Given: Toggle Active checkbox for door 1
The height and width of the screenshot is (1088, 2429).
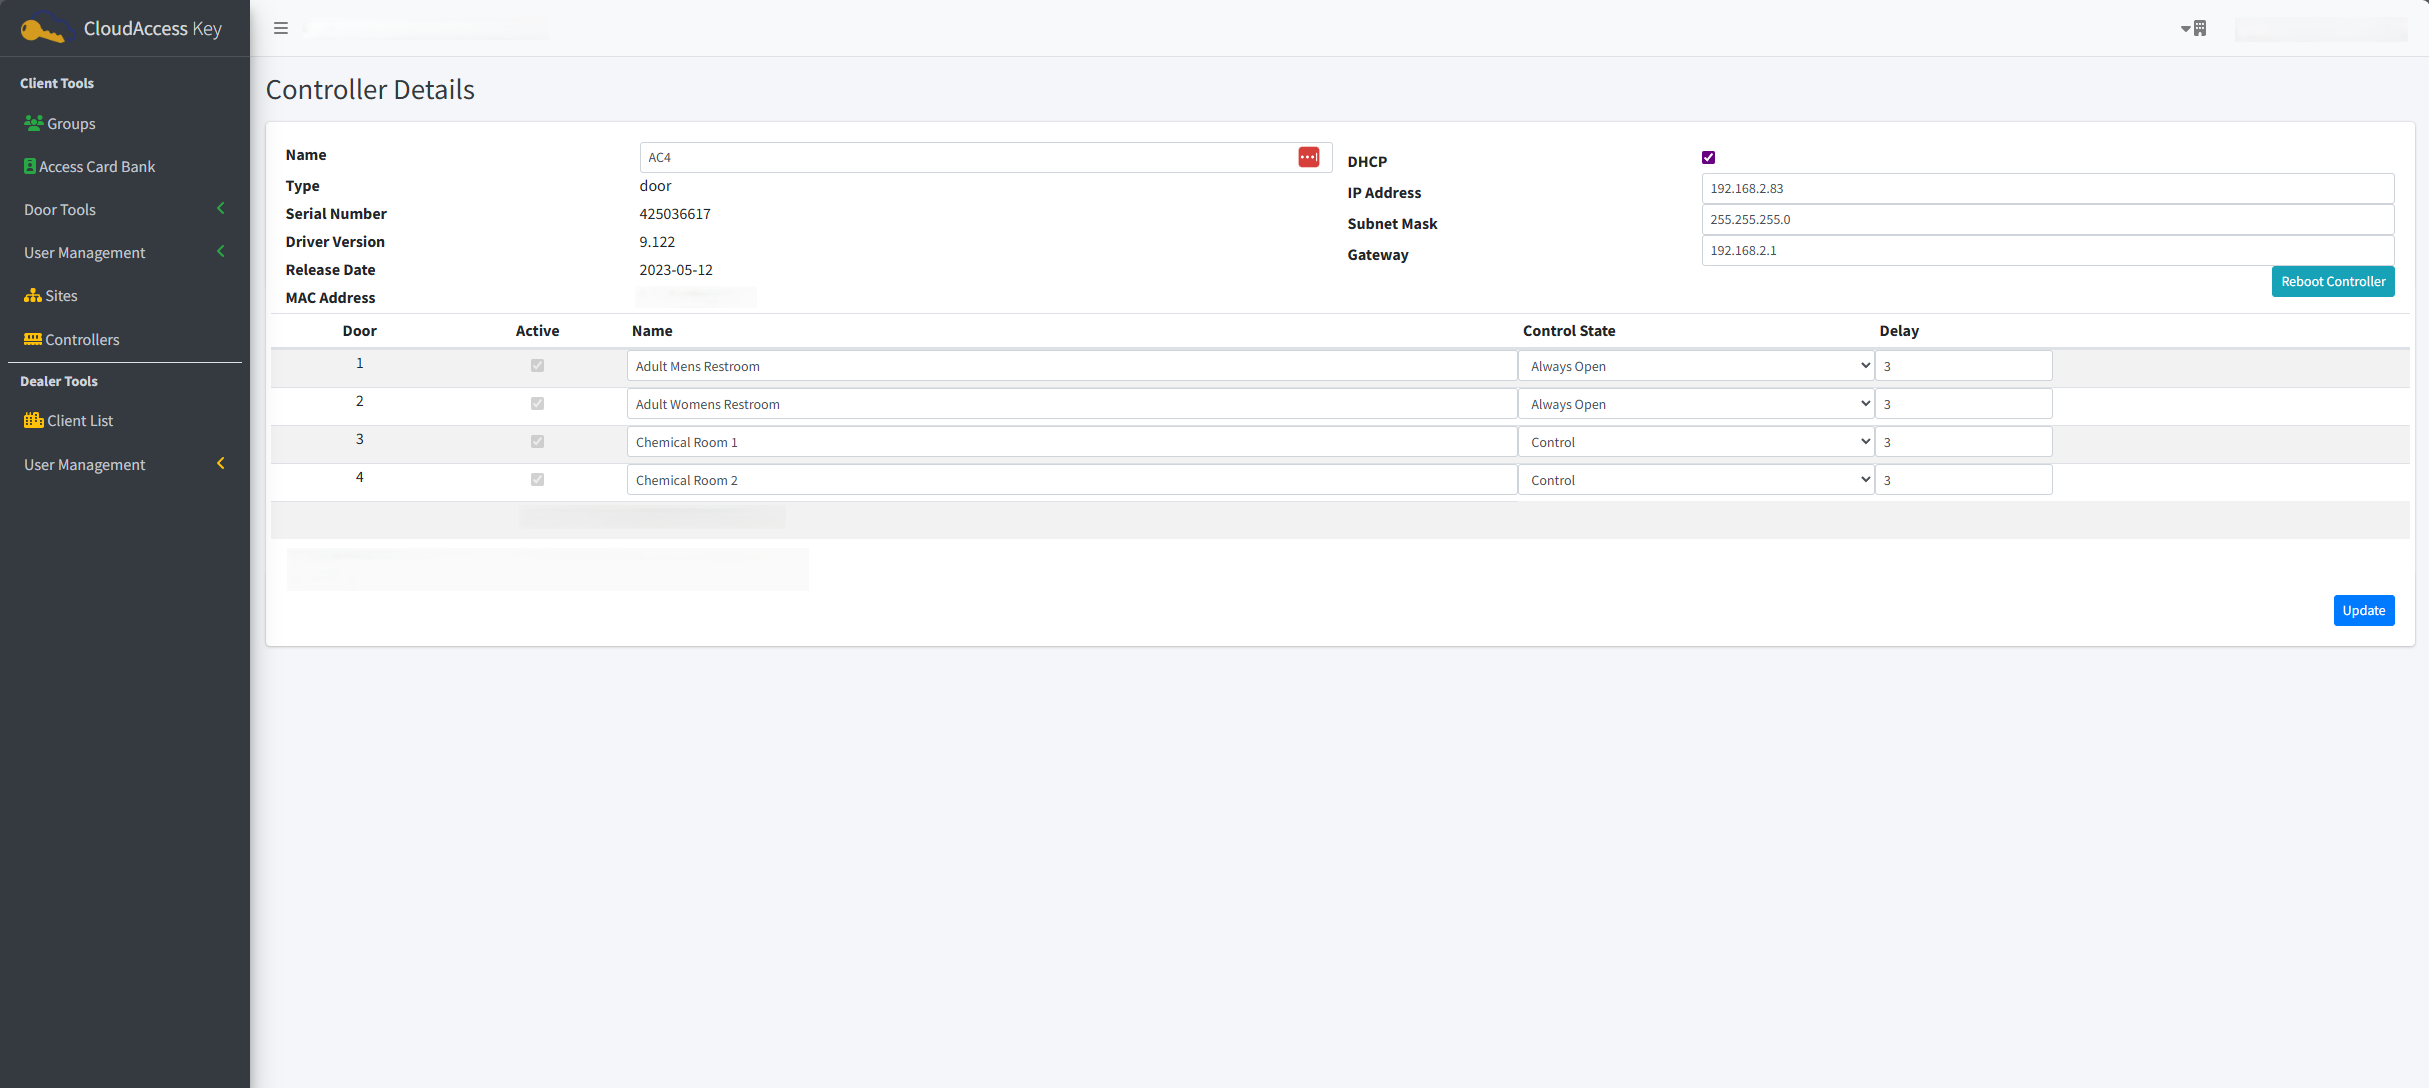Looking at the screenshot, I should [537, 365].
